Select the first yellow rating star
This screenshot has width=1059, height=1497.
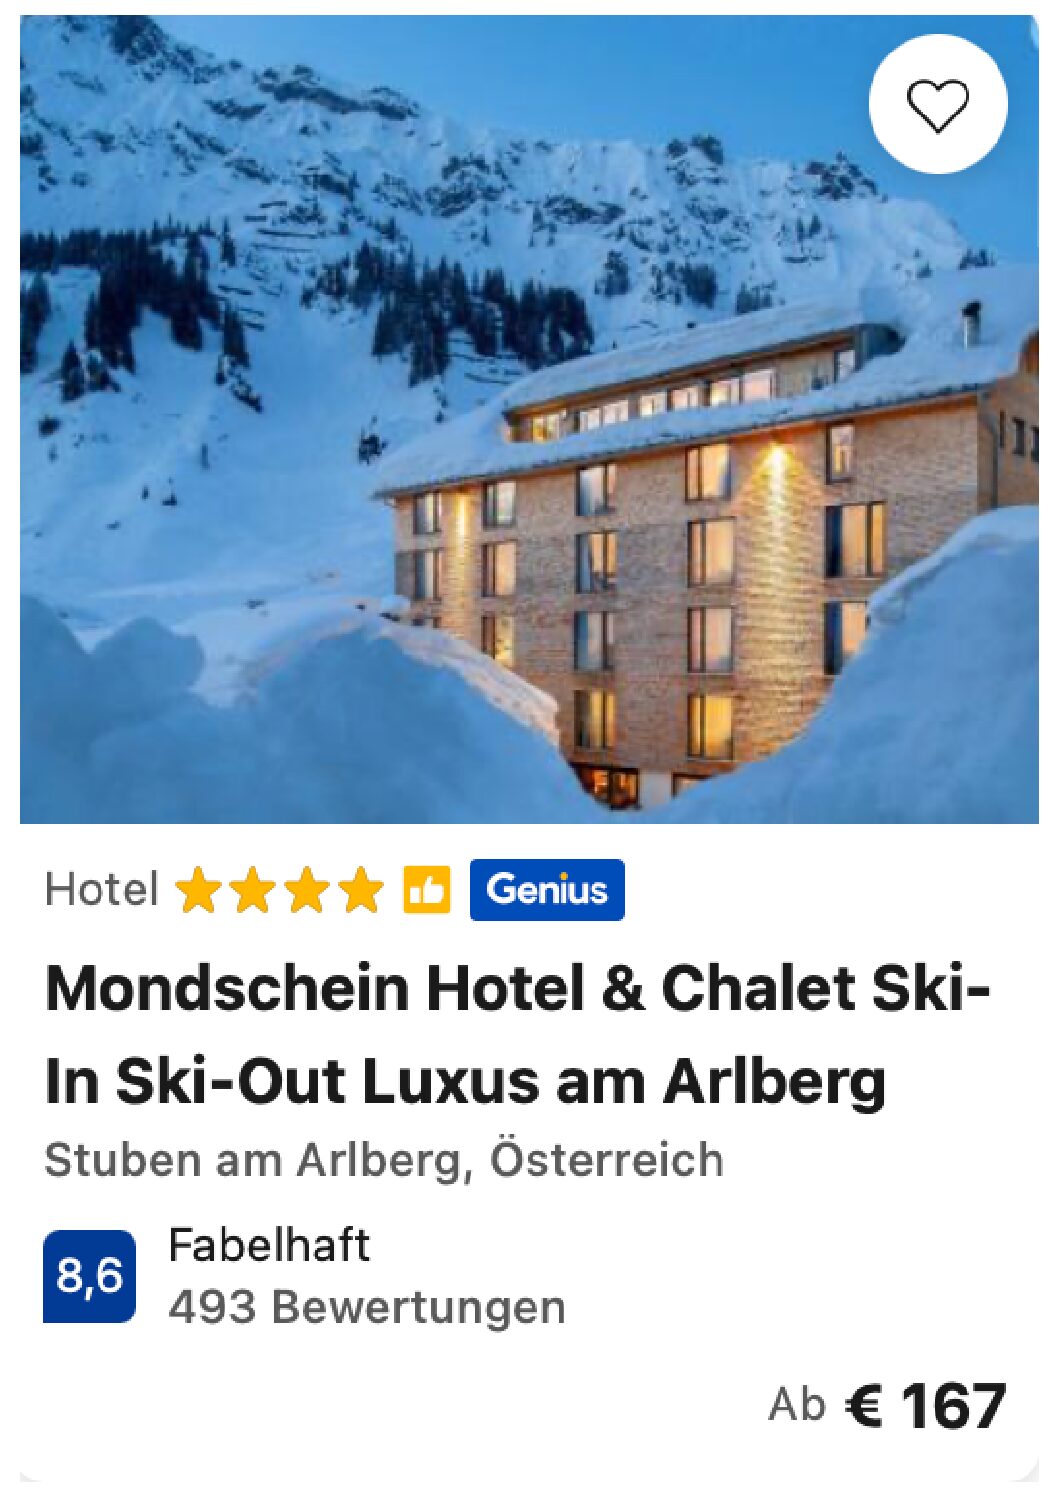(197, 889)
